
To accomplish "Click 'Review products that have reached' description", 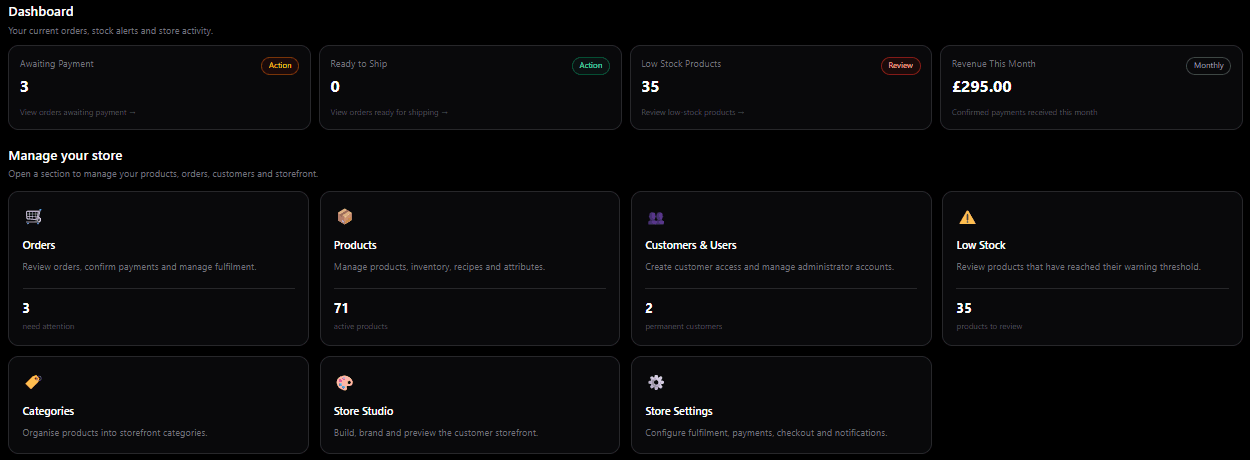I will pyautogui.click(x=1079, y=267).
